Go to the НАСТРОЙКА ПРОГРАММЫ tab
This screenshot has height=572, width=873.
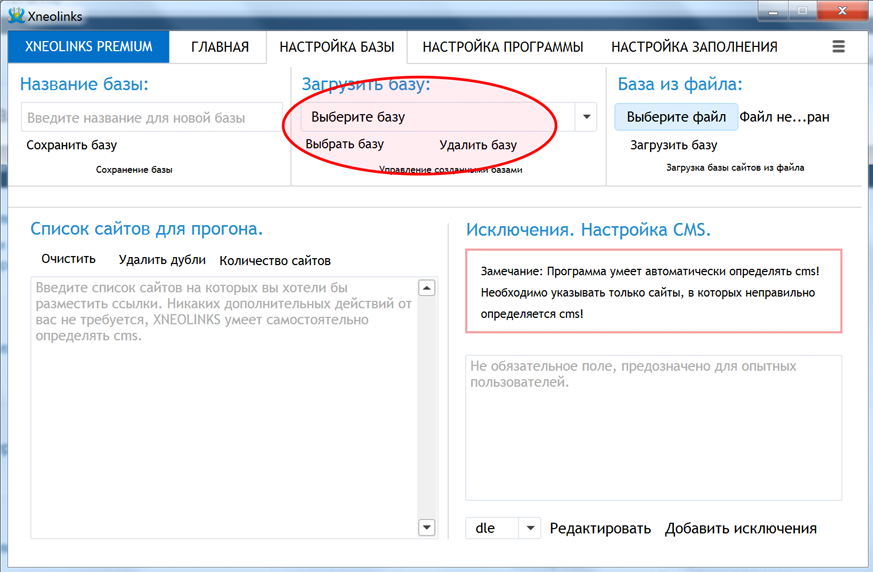point(503,47)
